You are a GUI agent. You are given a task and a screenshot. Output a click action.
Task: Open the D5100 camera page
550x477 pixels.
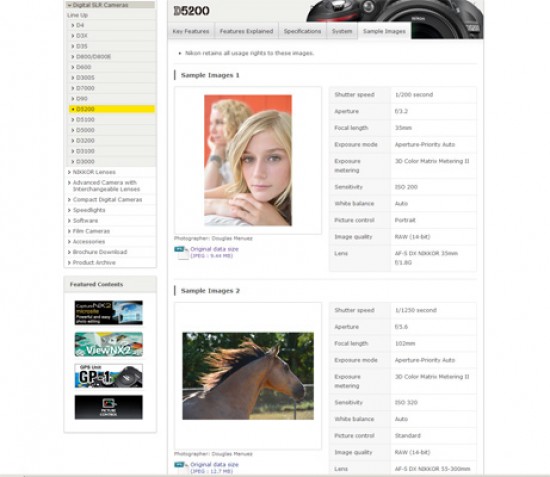[85, 120]
